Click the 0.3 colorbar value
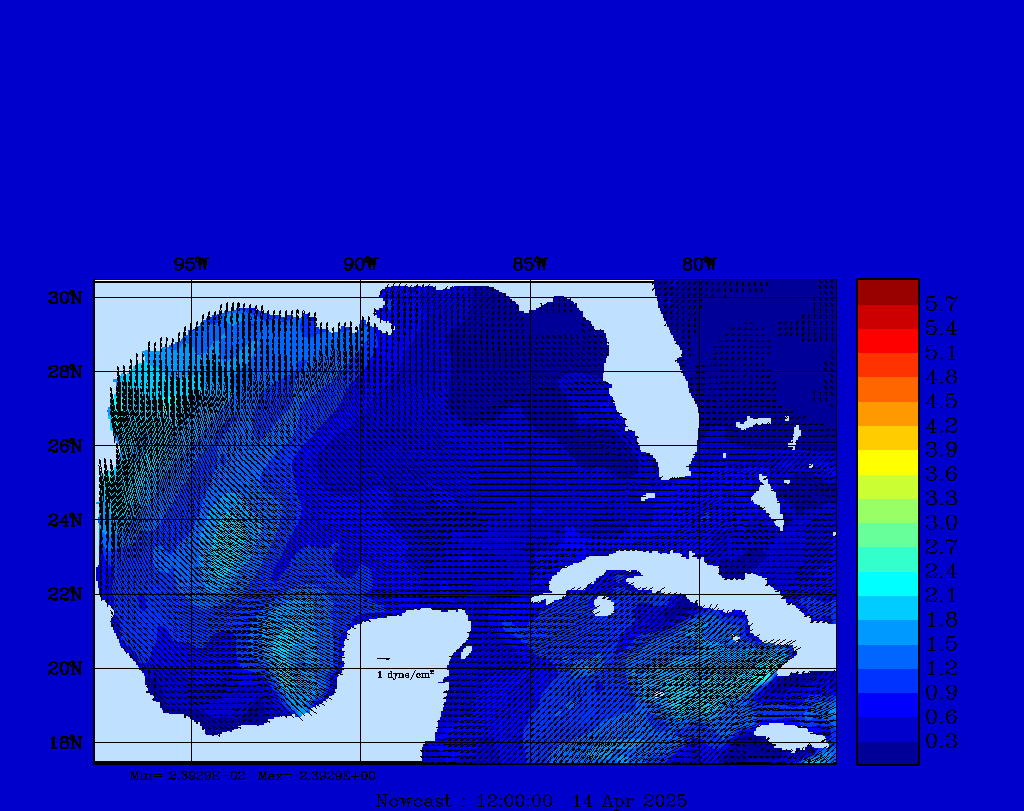1024x811 pixels. [x=941, y=741]
